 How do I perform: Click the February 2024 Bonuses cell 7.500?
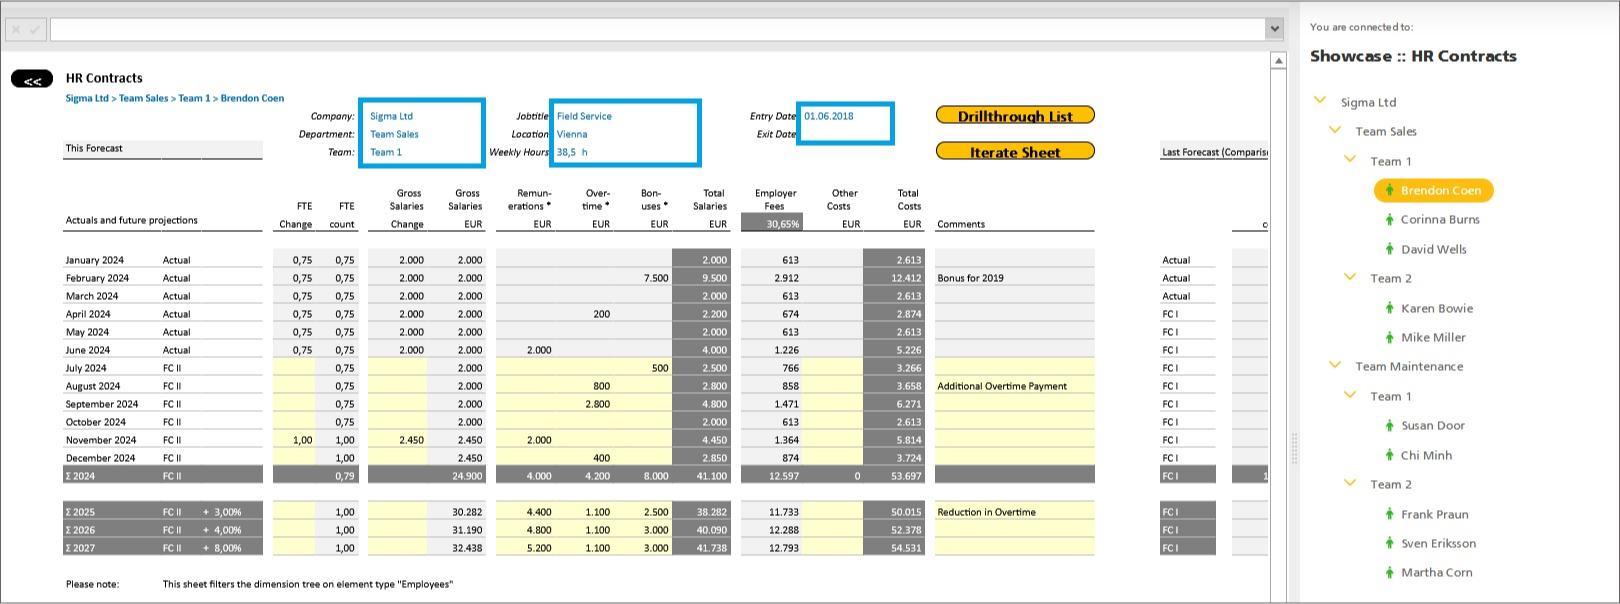coord(643,278)
